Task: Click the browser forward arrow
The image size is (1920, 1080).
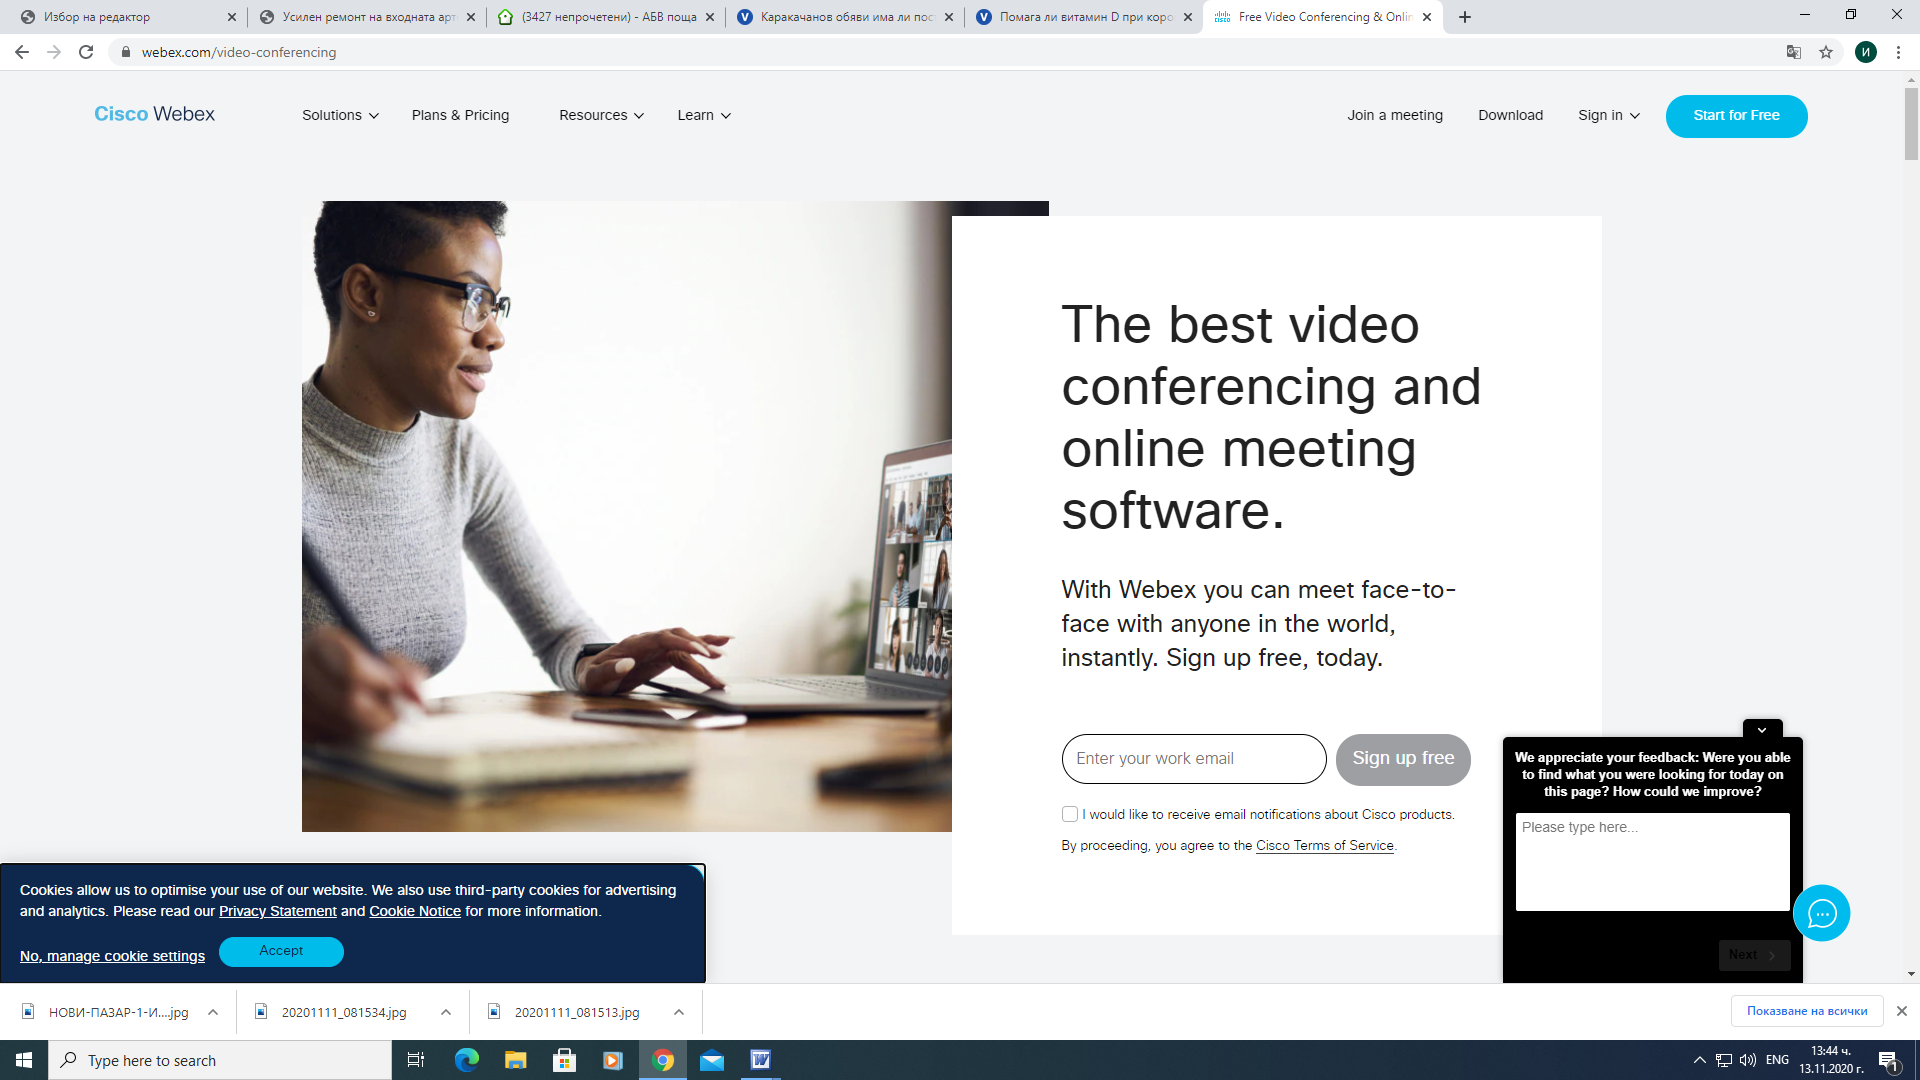Action: pos(54,52)
